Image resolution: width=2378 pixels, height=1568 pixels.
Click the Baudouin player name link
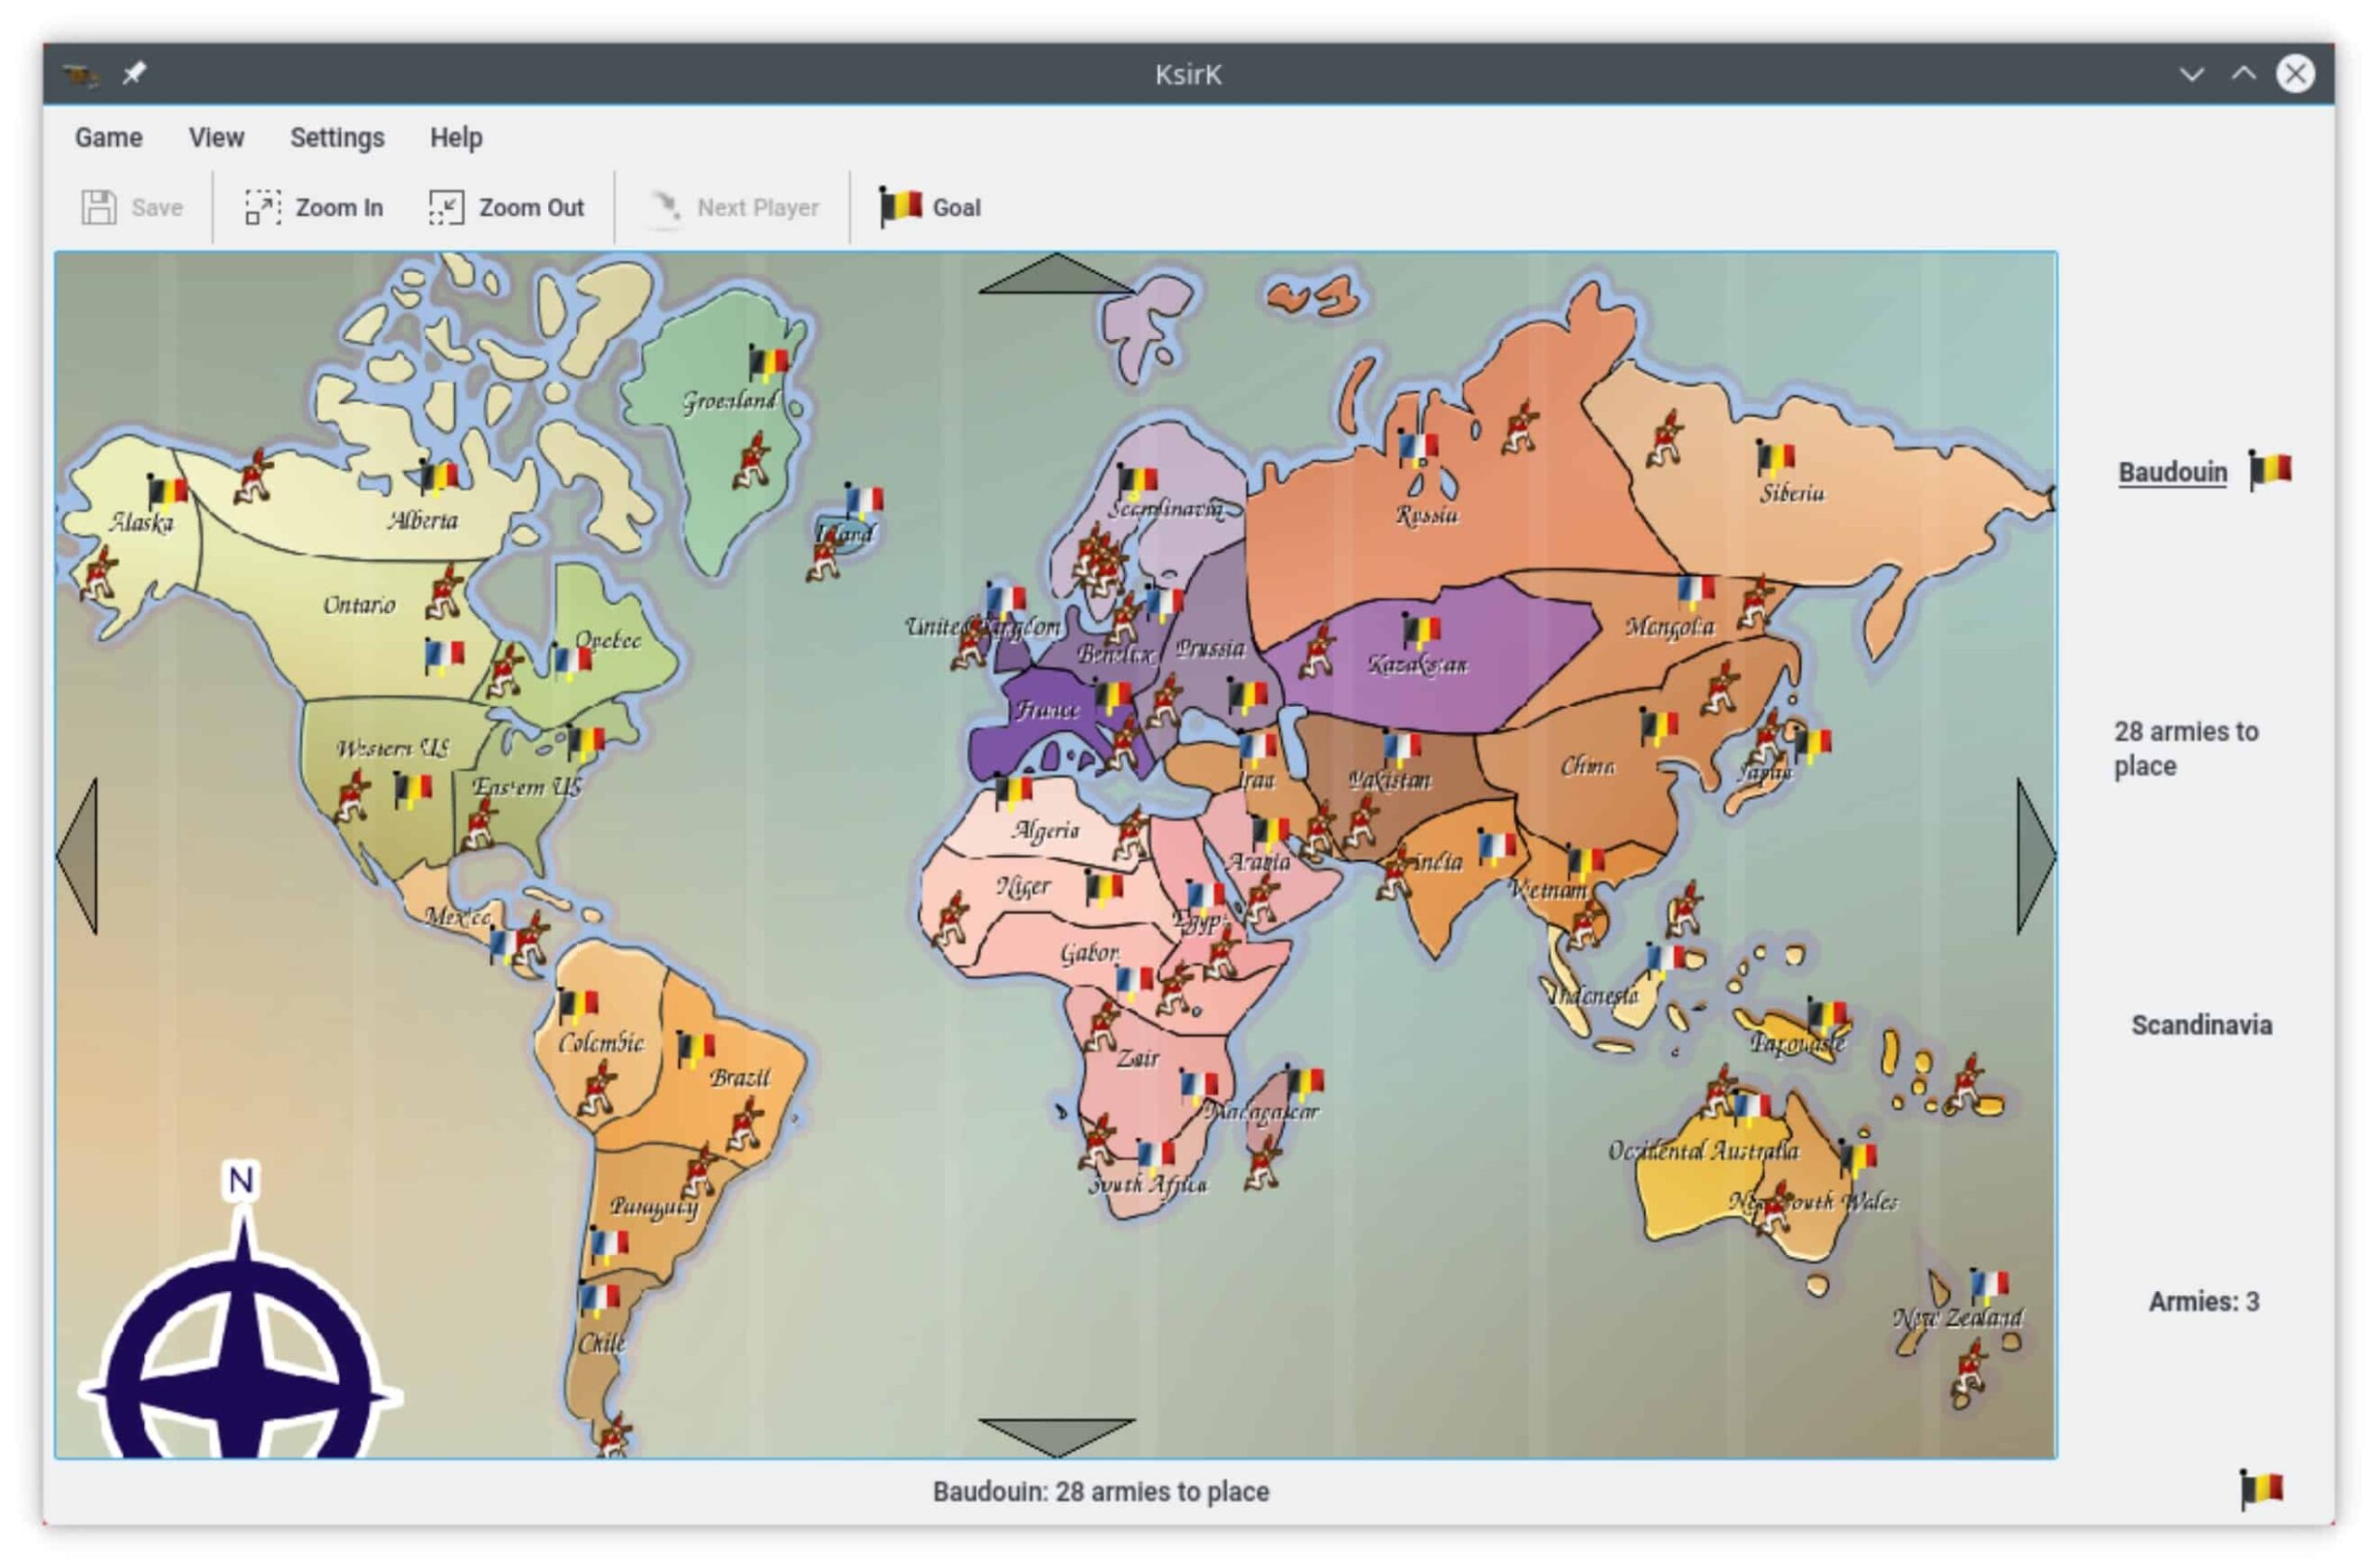[x=2172, y=472]
